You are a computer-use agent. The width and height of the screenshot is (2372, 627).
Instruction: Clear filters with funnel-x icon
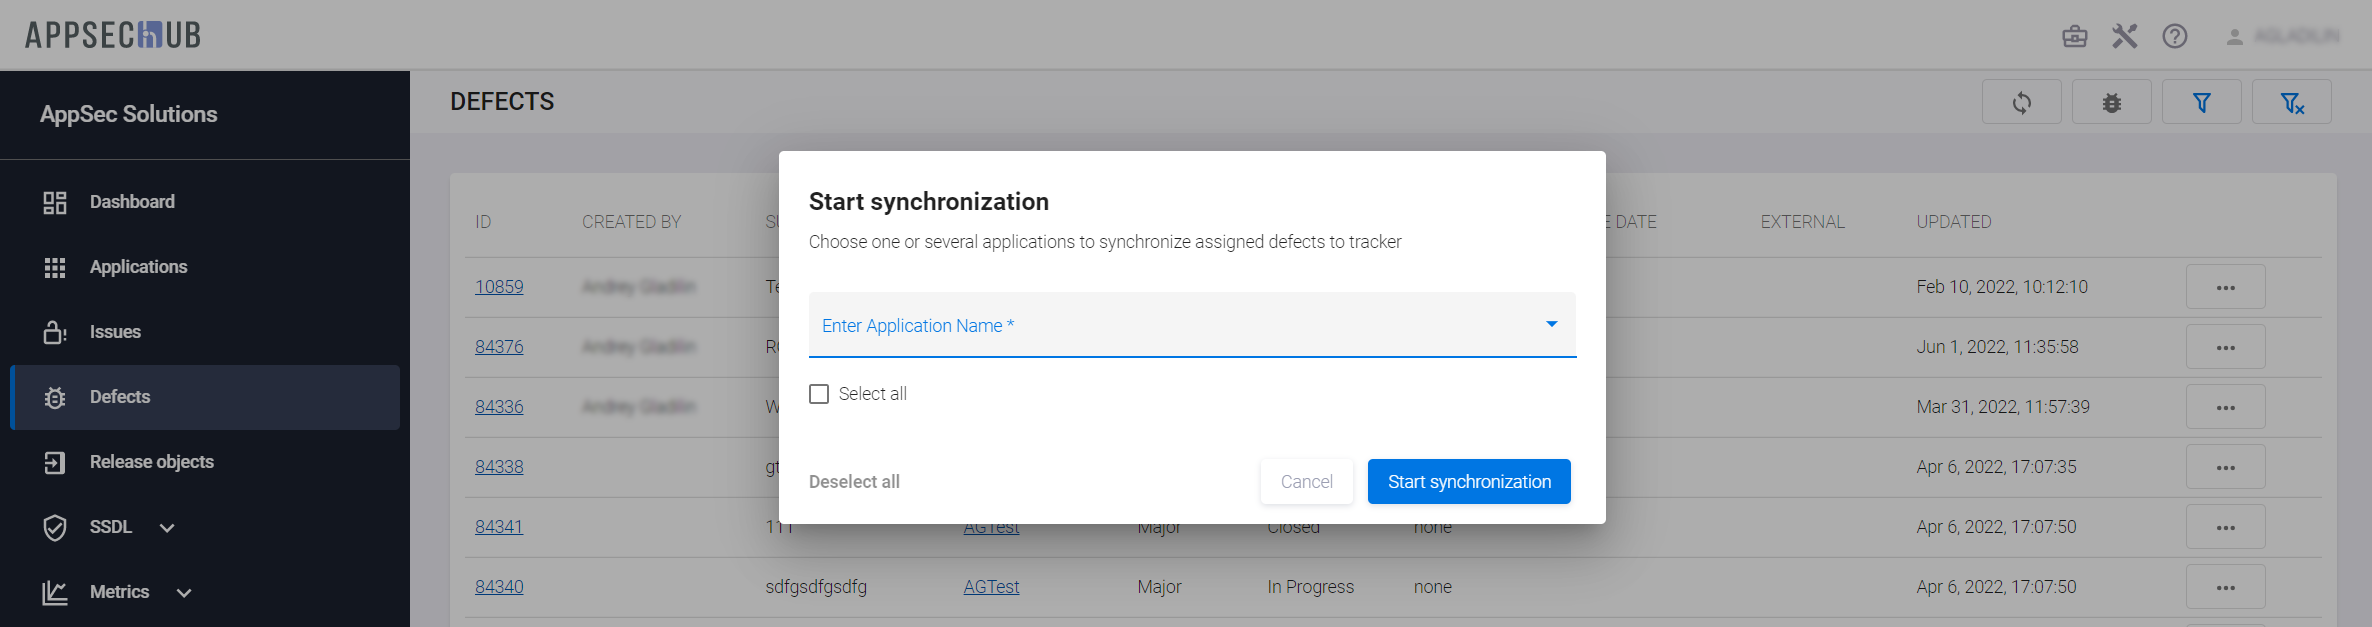click(2291, 103)
